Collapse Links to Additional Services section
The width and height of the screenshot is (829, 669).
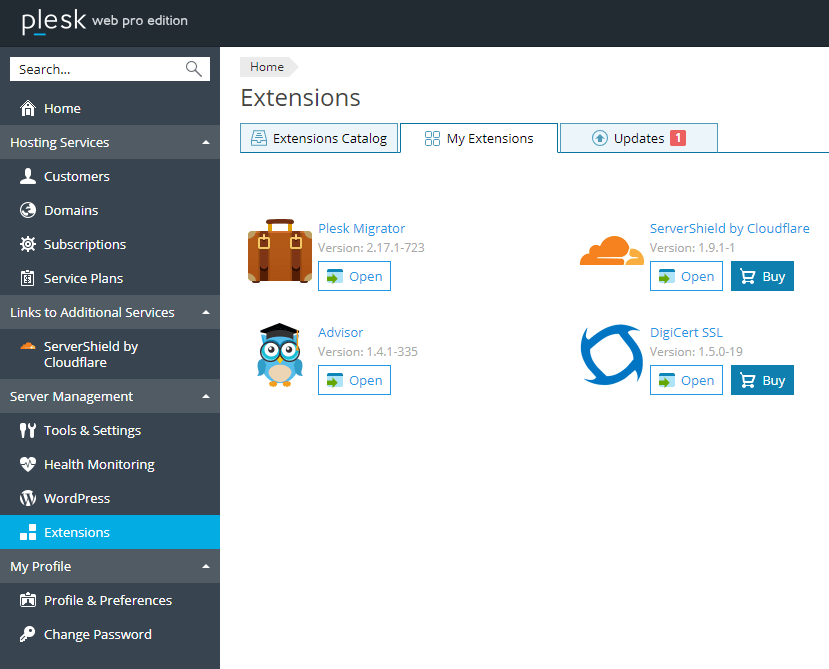(x=206, y=312)
